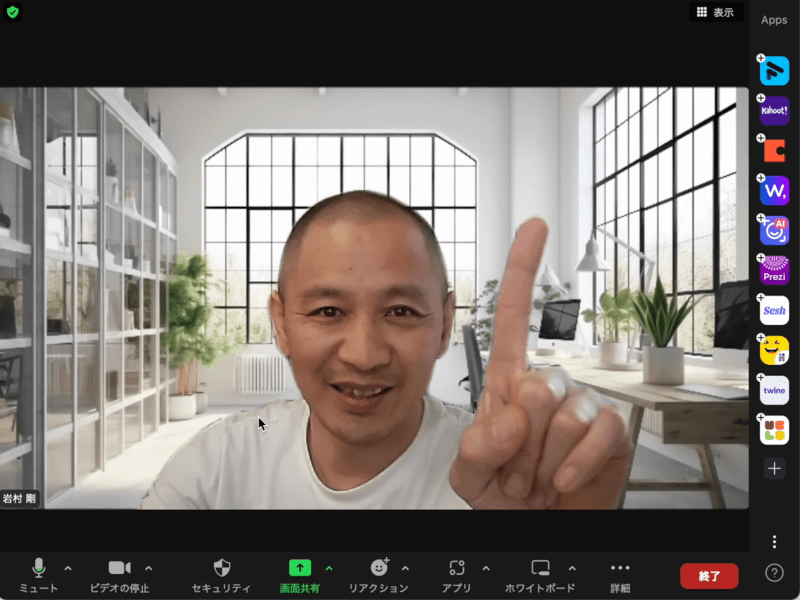Click the three-dot sidebar options
The image size is (800, 600).
pos(774,542)
